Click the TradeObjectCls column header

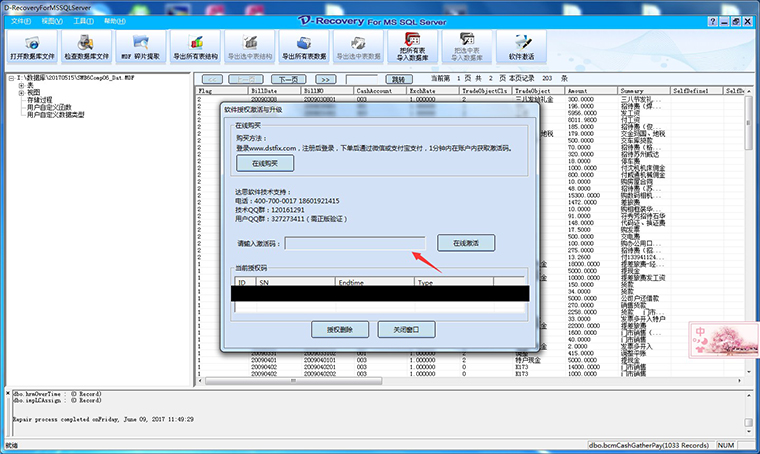click(x=486, y=91)
